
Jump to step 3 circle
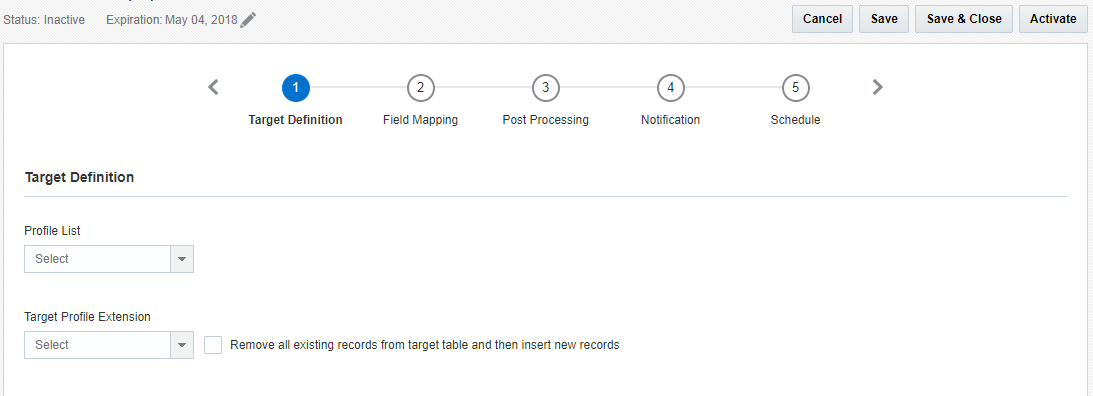pos(546,87)
